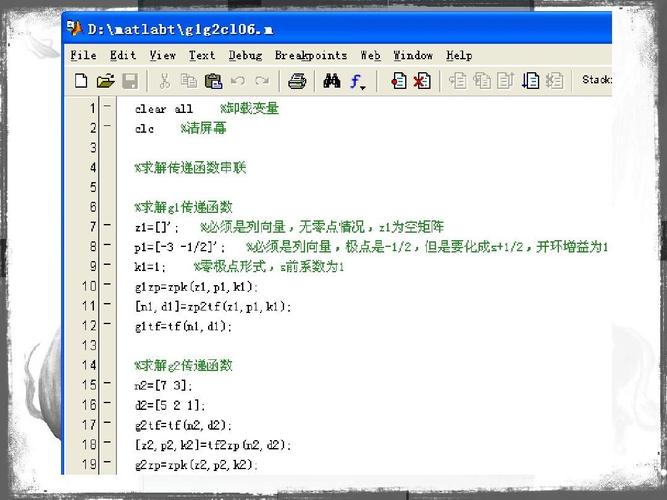Viewport: 667px width, 500px height.
Task: Open the File menu
Action: point(83,55)
